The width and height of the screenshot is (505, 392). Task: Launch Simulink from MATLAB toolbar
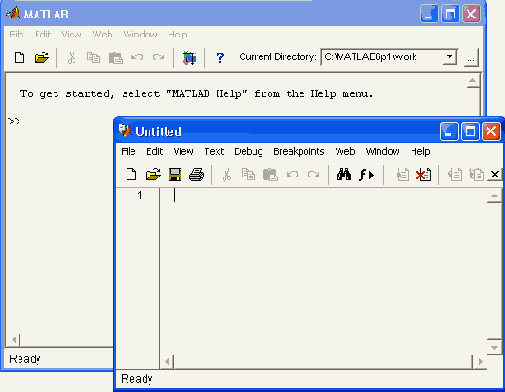[x=189, y=58]
